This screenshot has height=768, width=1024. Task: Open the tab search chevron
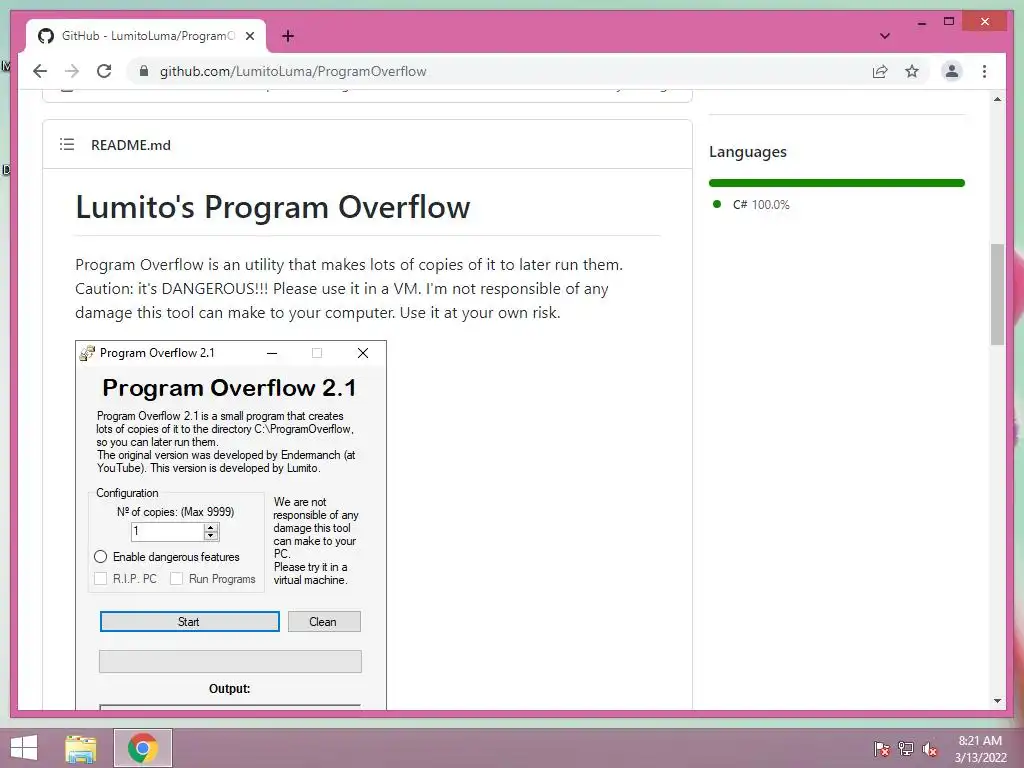884,36
